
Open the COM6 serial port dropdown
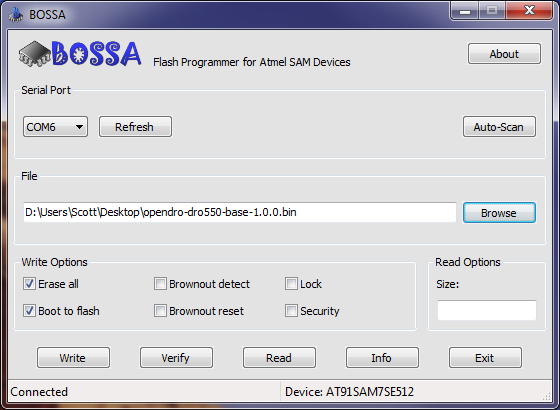pyautogui.click(x=55, y=127)
